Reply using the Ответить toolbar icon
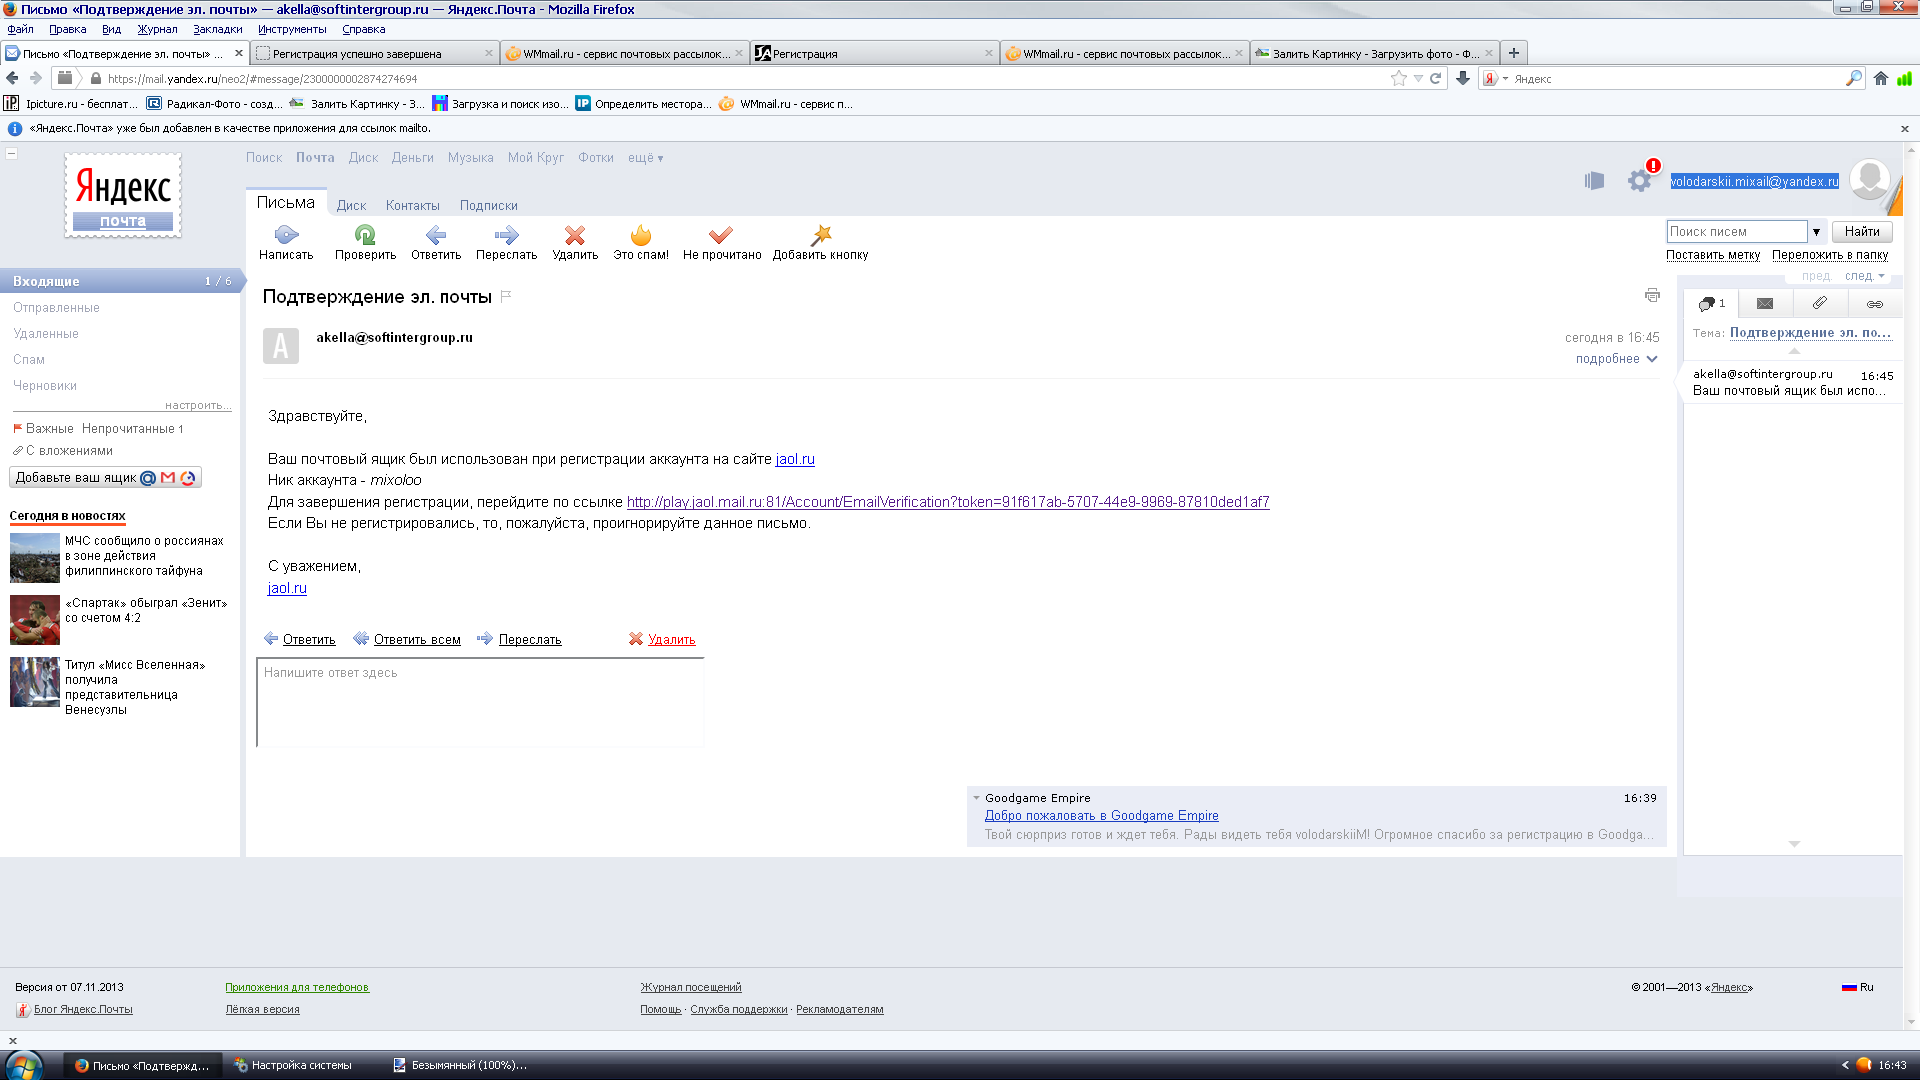Image resolution: width=1920 pixels, height=1080 pixels. tap(435, 235)
